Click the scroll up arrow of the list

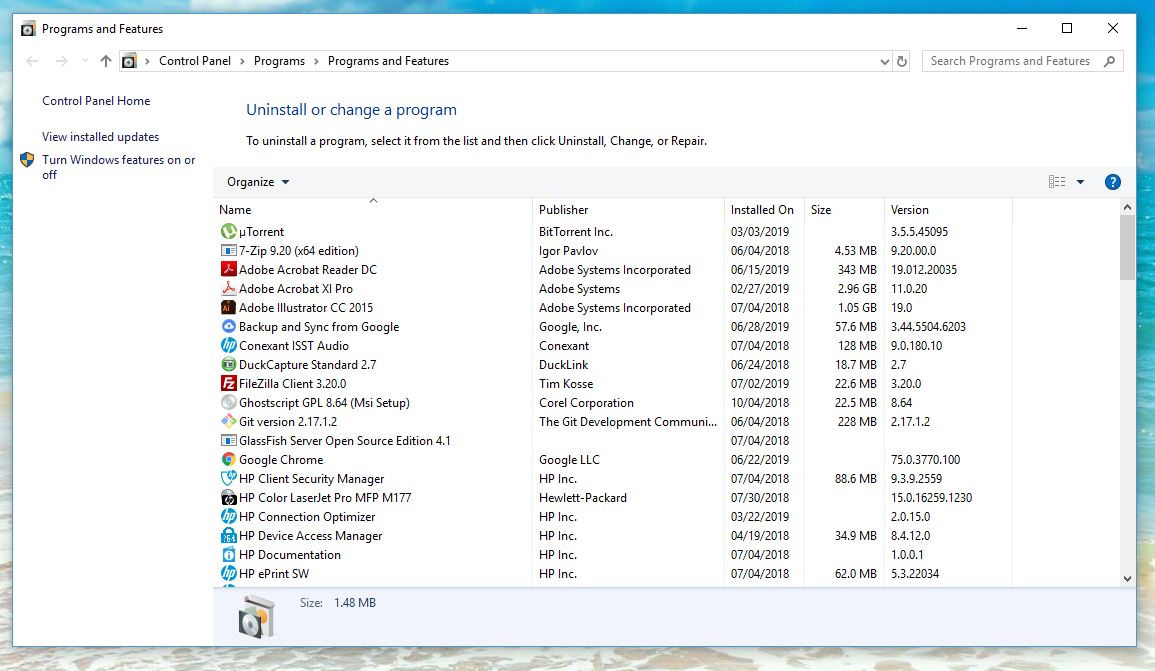tap(1127, 208)
